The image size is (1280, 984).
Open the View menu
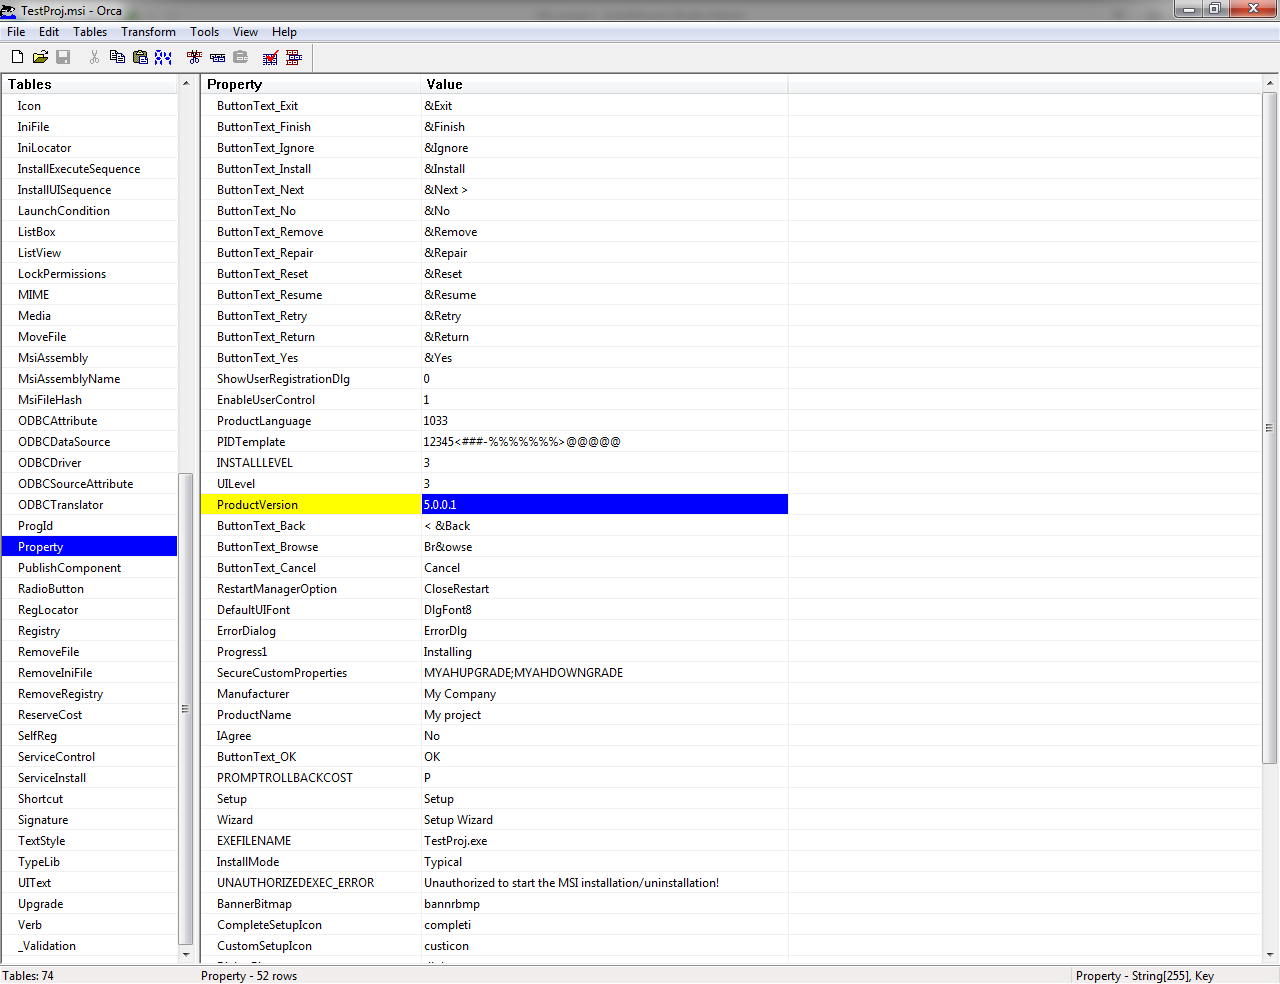point(245,32)
